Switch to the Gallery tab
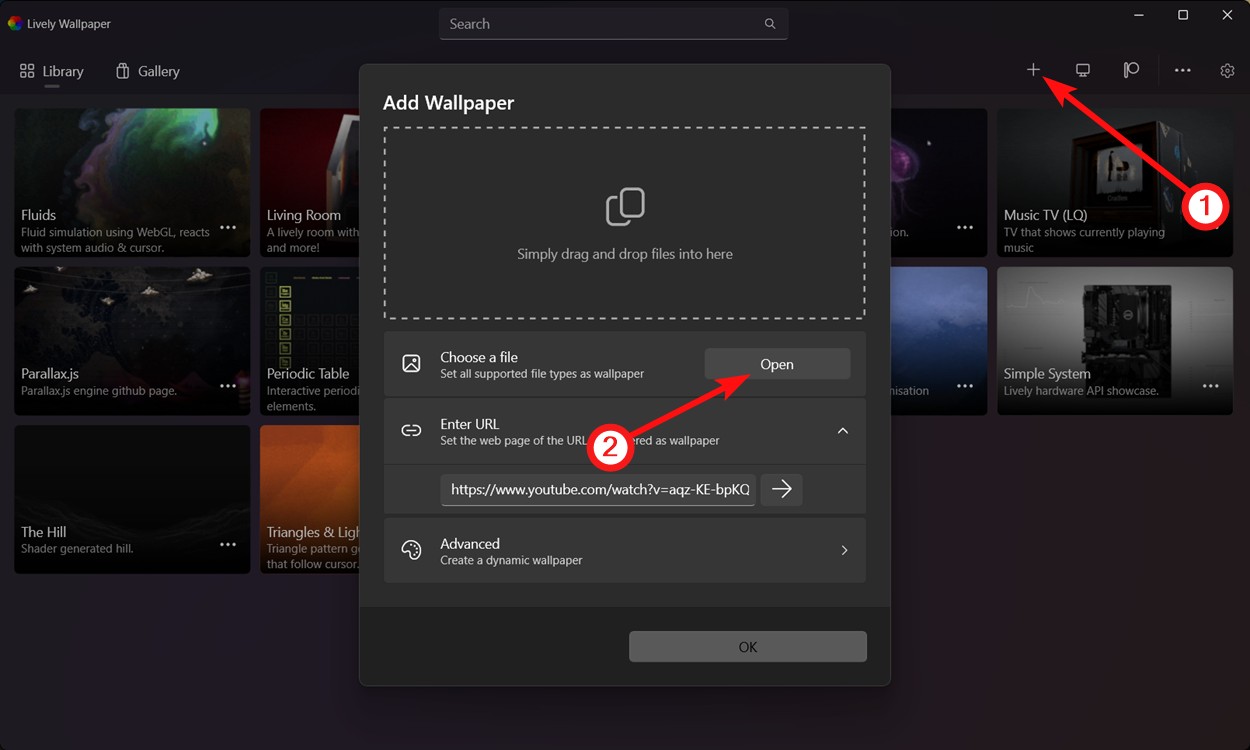Image resolution: width=1250 pixels, height=750 pixels. coord(147,71)
